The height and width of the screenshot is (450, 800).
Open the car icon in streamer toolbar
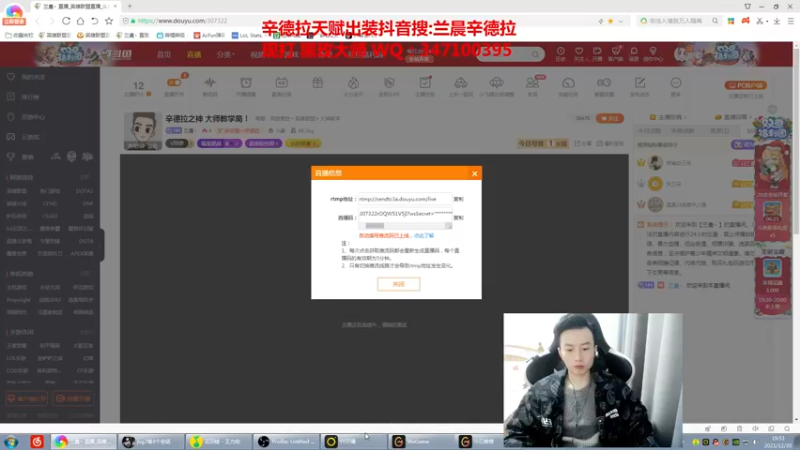click(461, 83)
